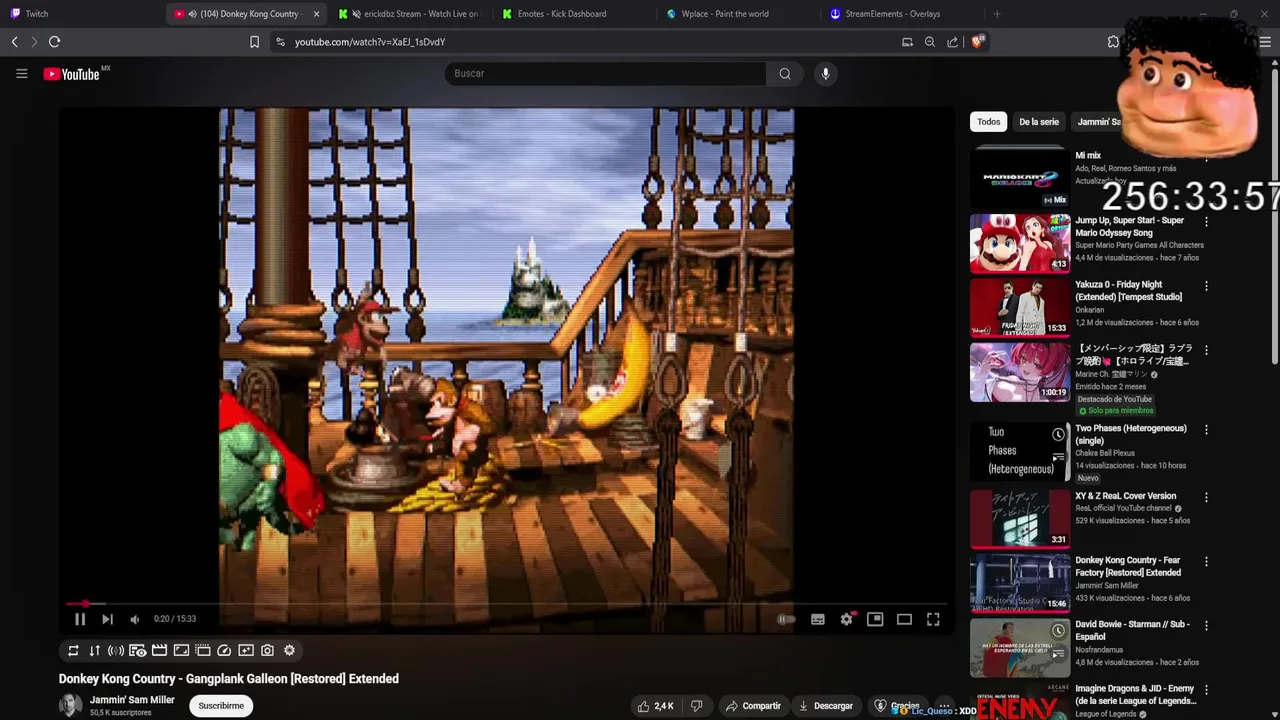Click the search magnifier button
Viewport: 1280px width, 720px height.
point(785,73)
